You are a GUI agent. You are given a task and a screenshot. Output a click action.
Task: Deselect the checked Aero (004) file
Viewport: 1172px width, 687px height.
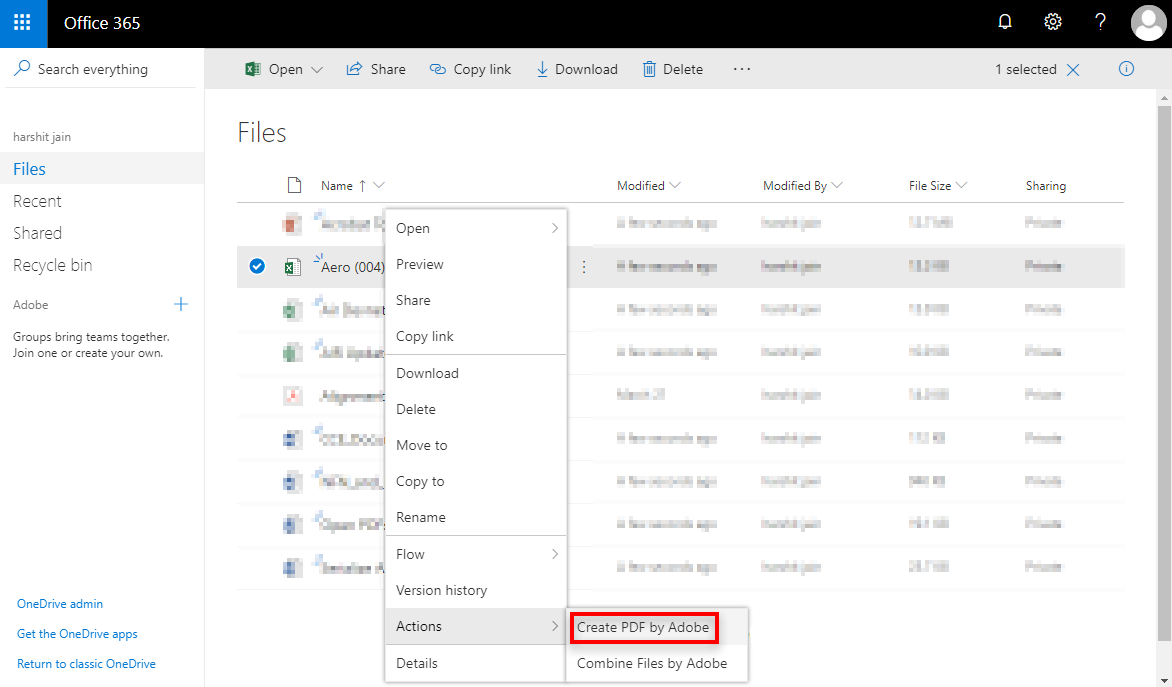(257, 265)
